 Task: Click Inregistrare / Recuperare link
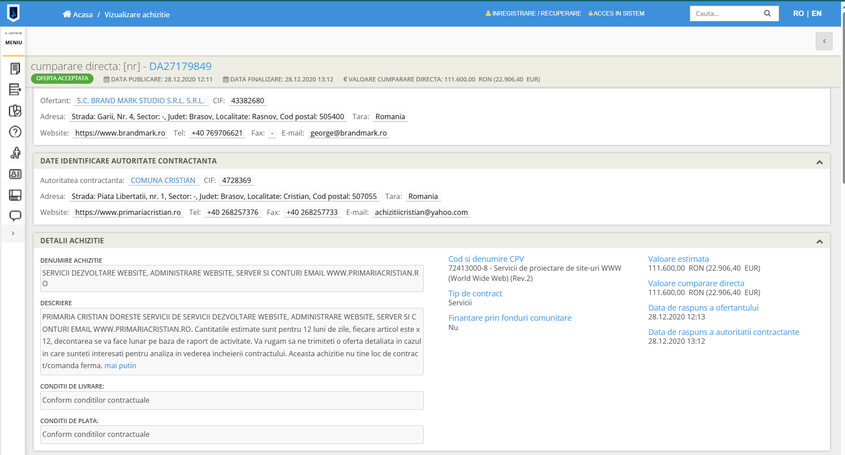click(532, 14)
